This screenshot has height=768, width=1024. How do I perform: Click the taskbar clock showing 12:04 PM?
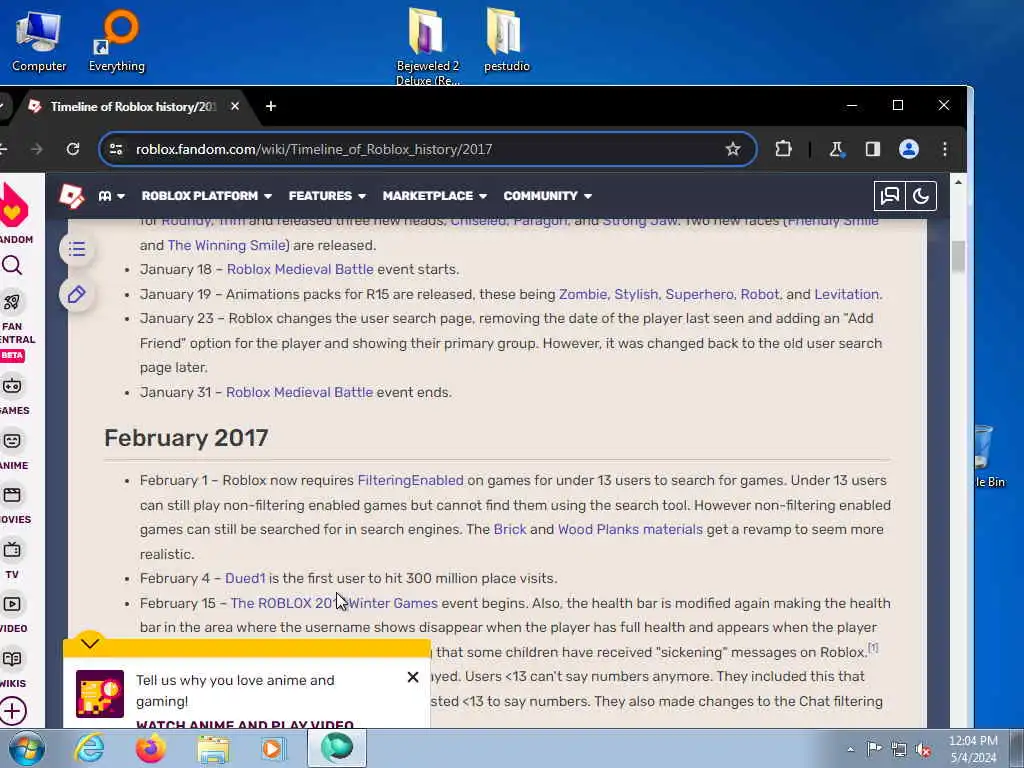pos(973,748)
